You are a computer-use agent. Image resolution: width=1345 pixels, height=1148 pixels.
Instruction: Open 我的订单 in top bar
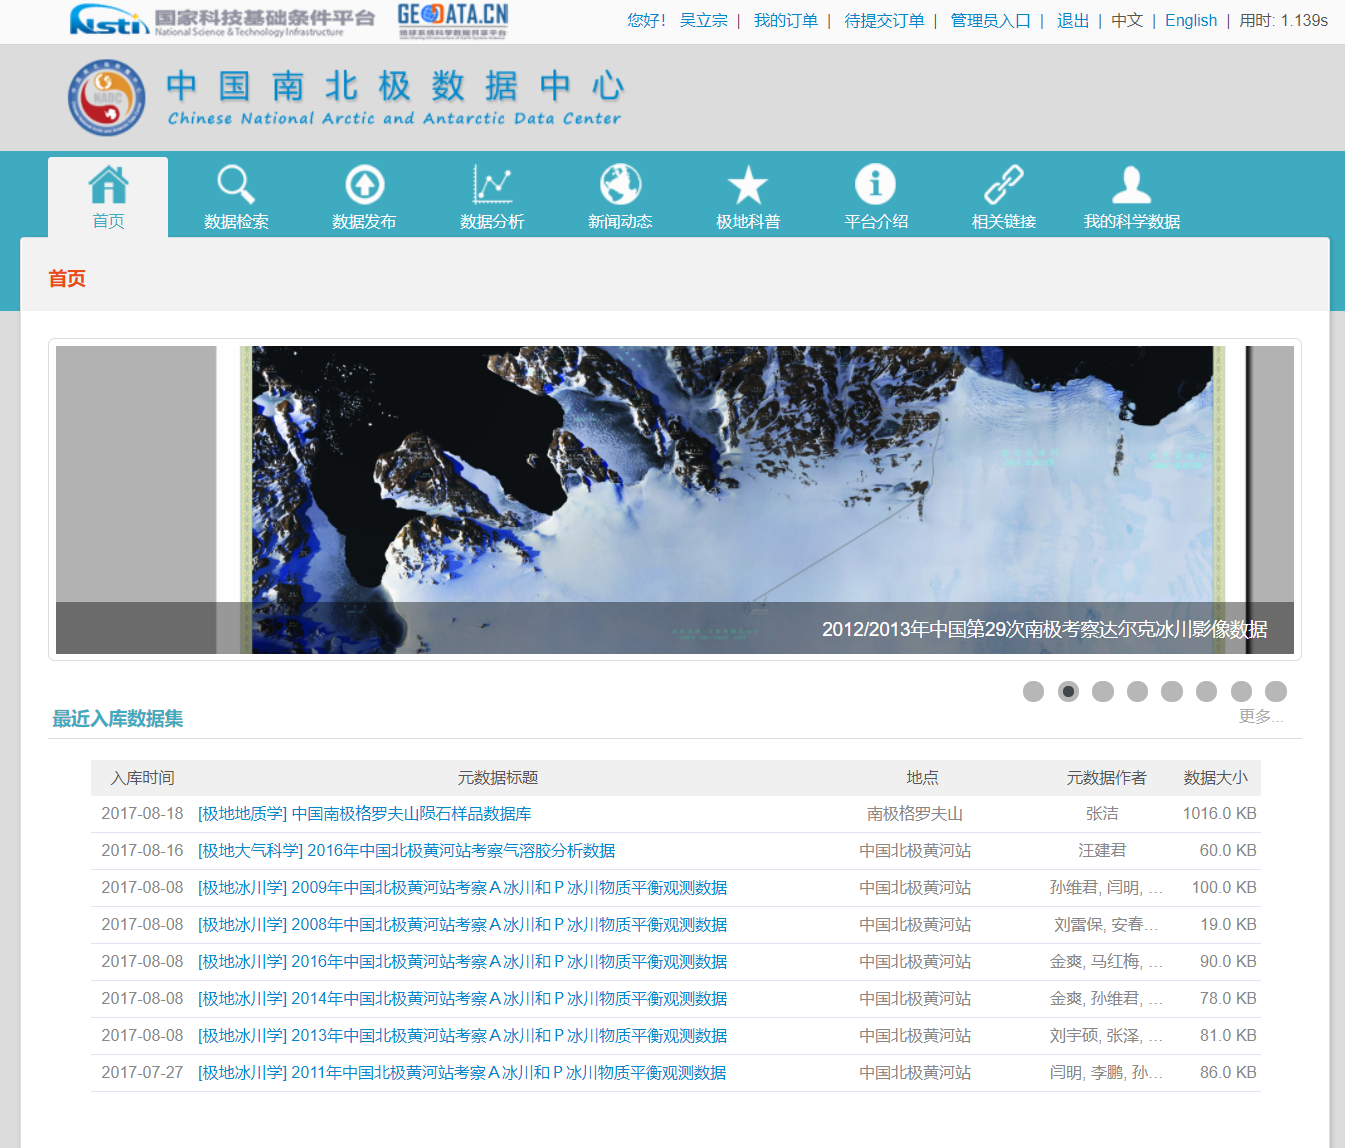(x=786, y=20)
